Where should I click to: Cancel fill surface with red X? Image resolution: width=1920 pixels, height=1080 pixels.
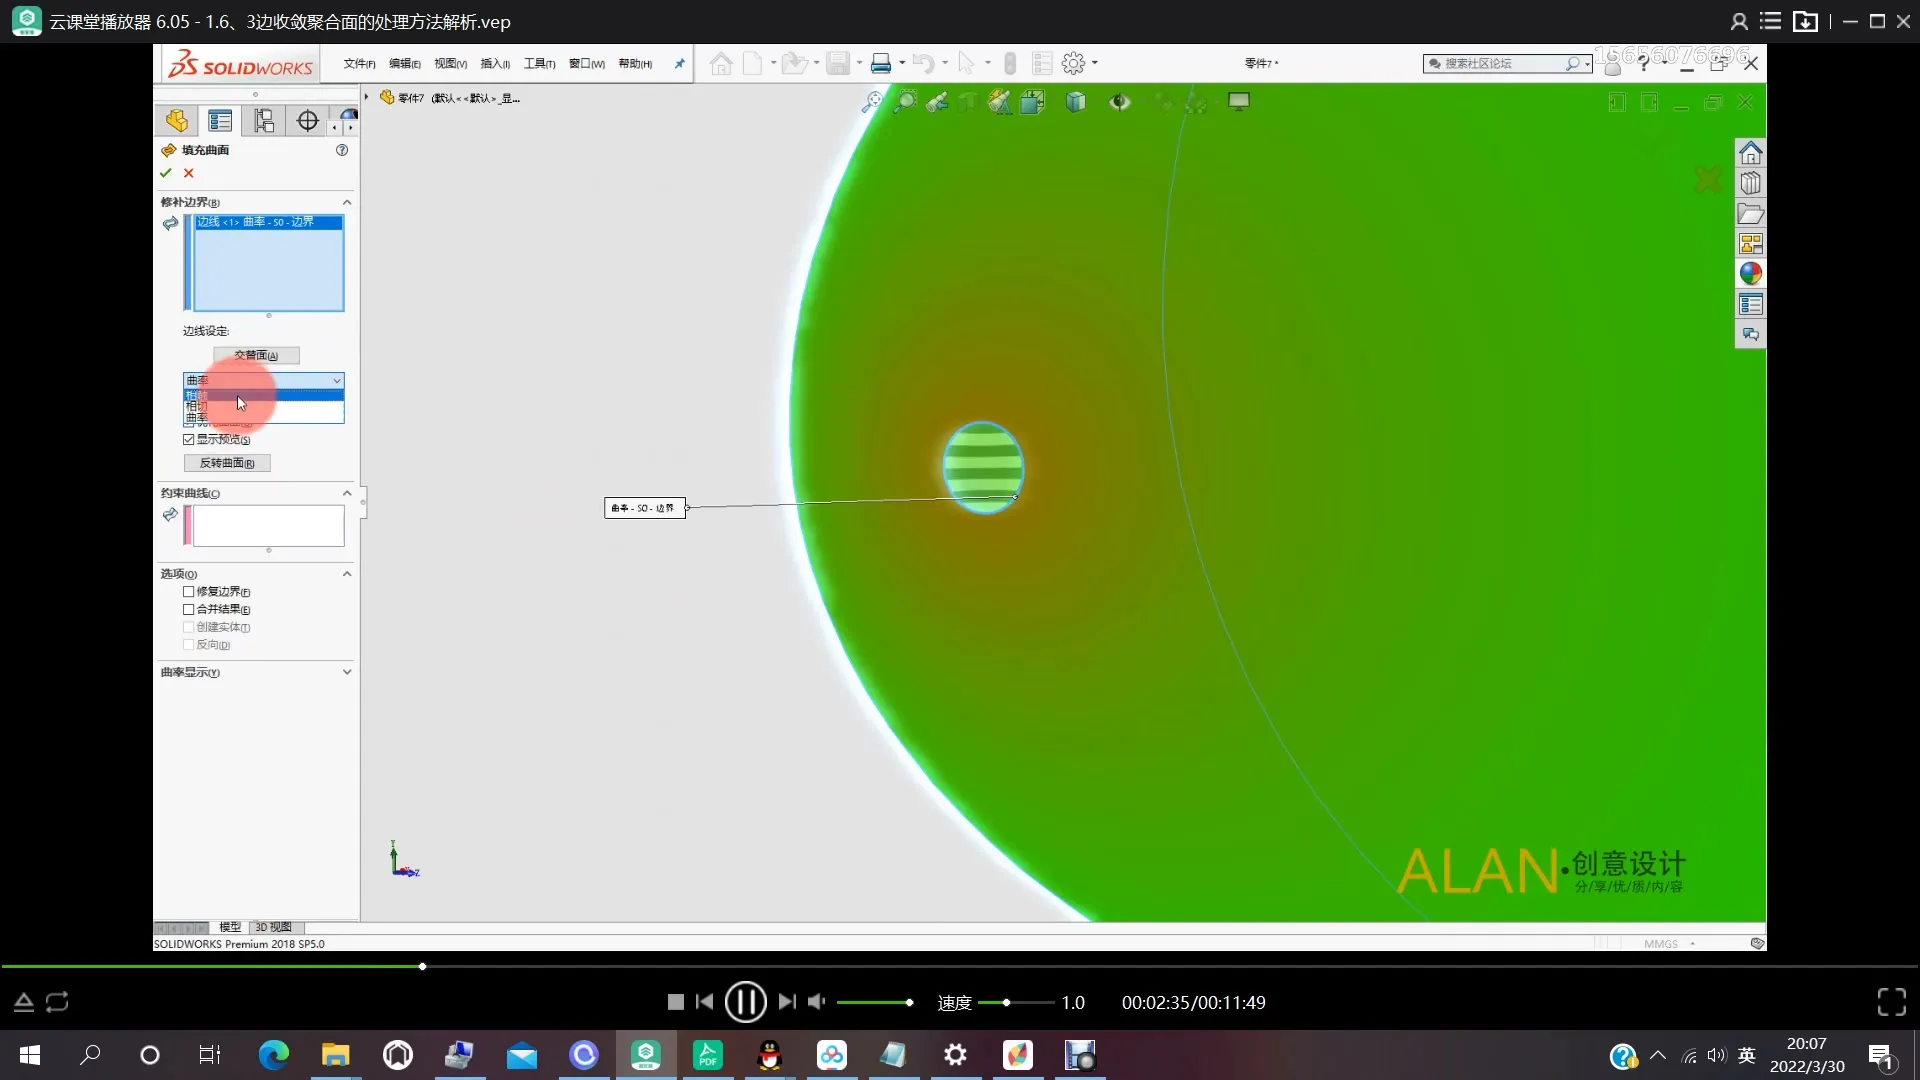point(189,173)
